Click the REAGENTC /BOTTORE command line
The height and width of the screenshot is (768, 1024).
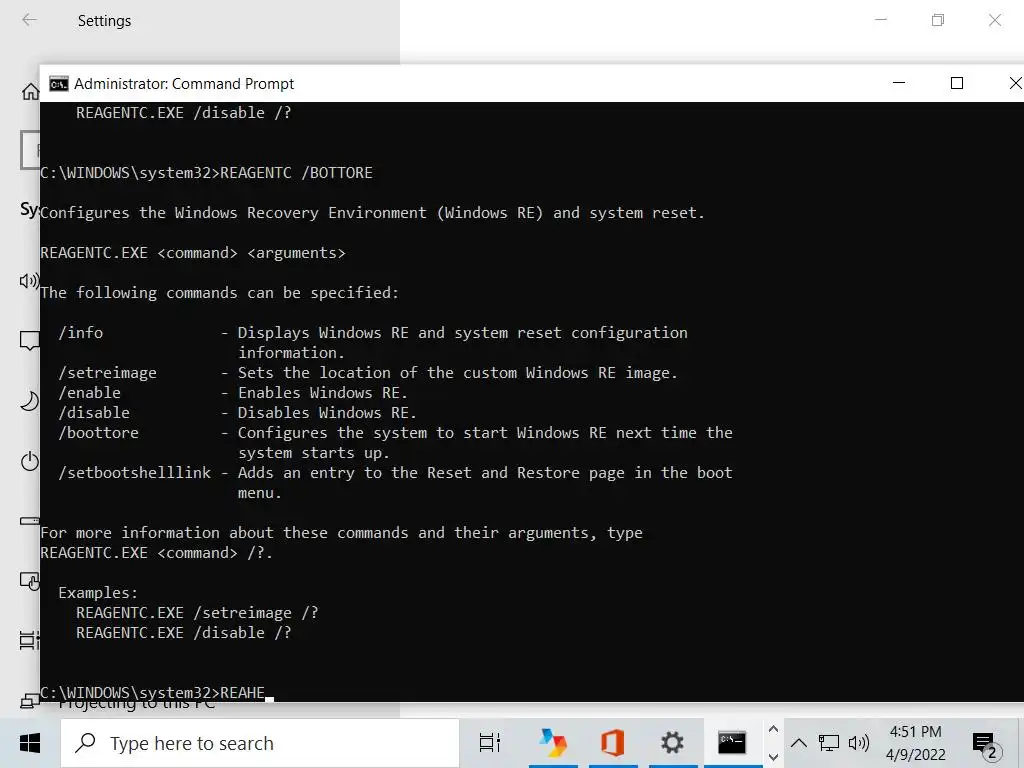(206, 173)
